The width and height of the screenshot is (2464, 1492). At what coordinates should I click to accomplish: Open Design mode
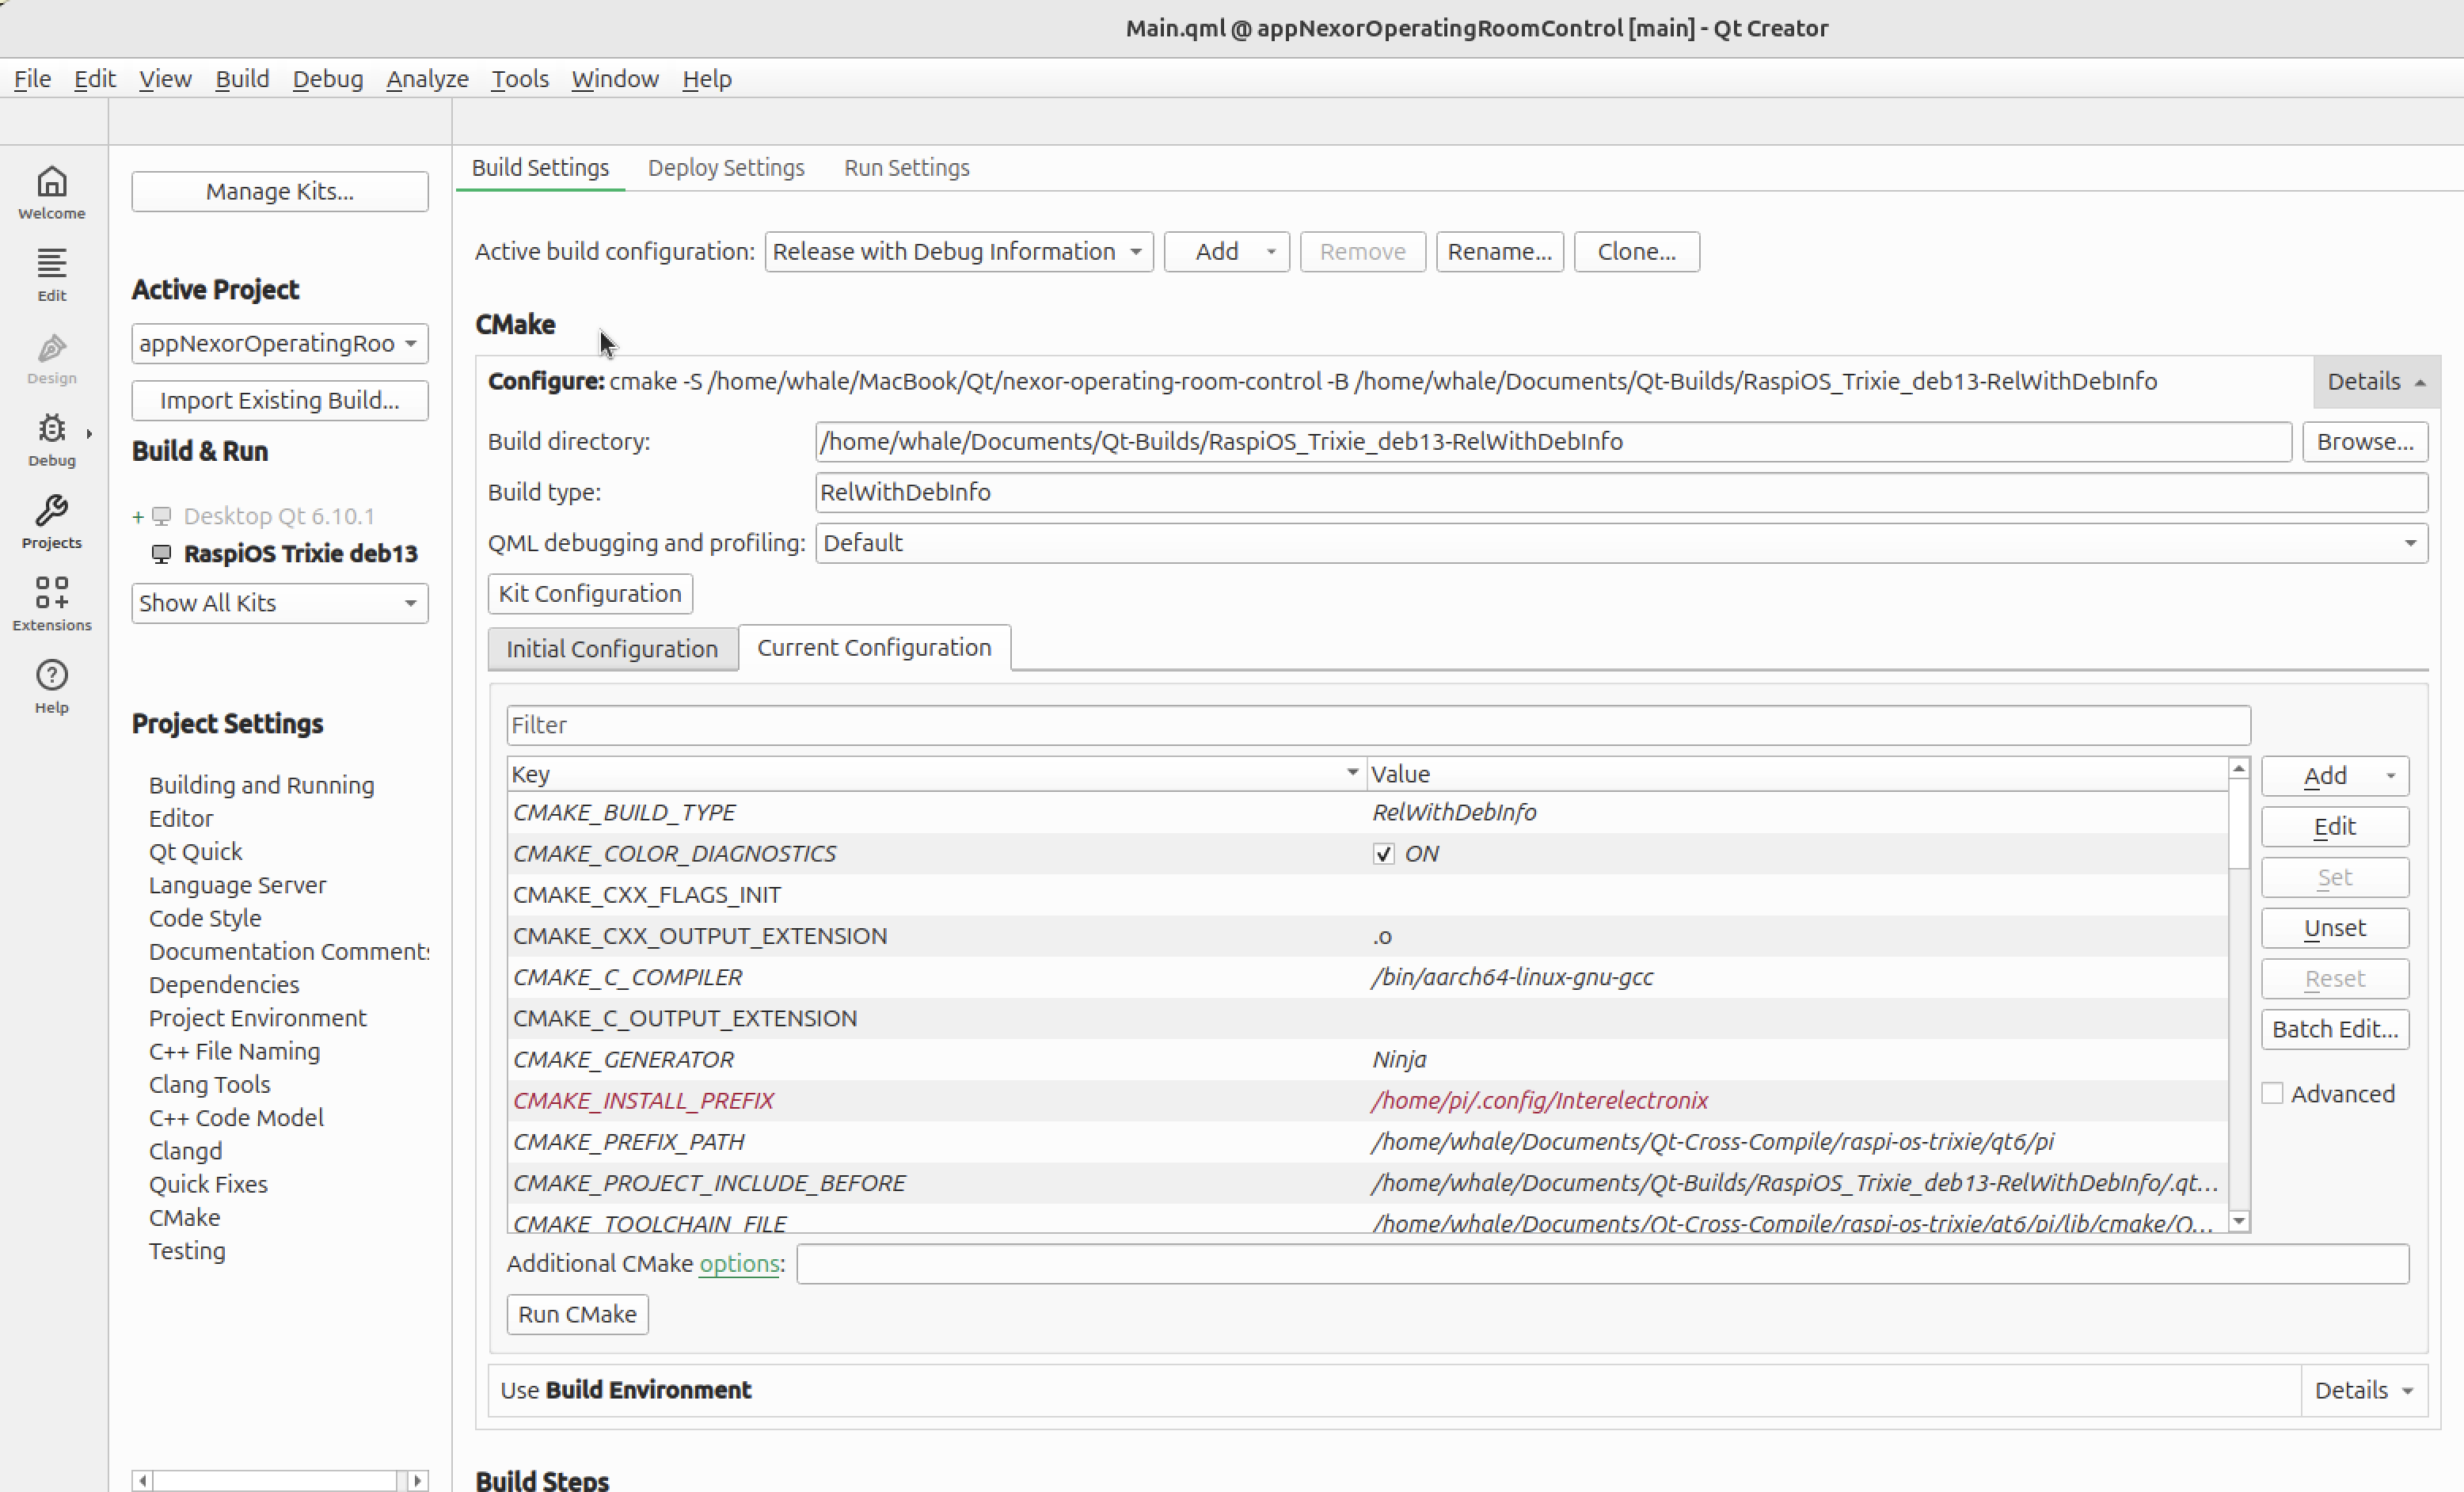51,357
